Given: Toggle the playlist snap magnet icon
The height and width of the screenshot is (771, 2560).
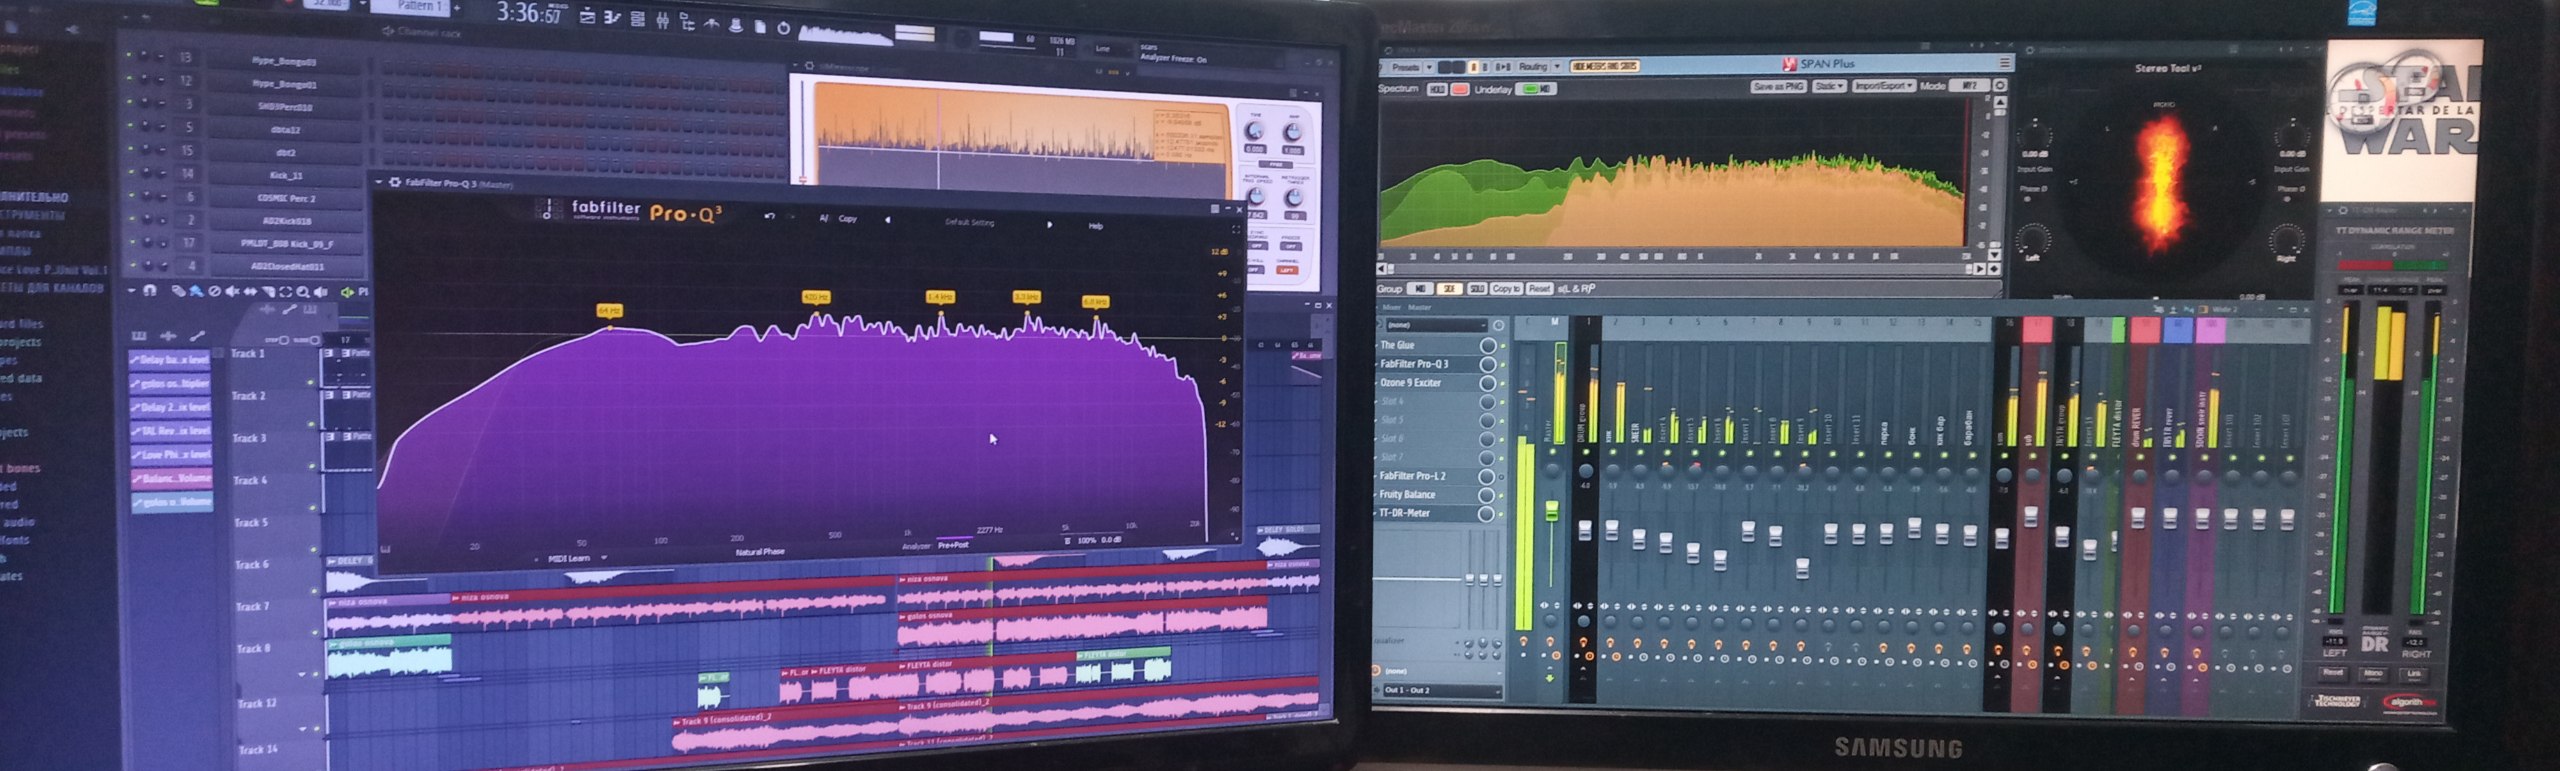Looking at the screenshot, I should [150, 292].
